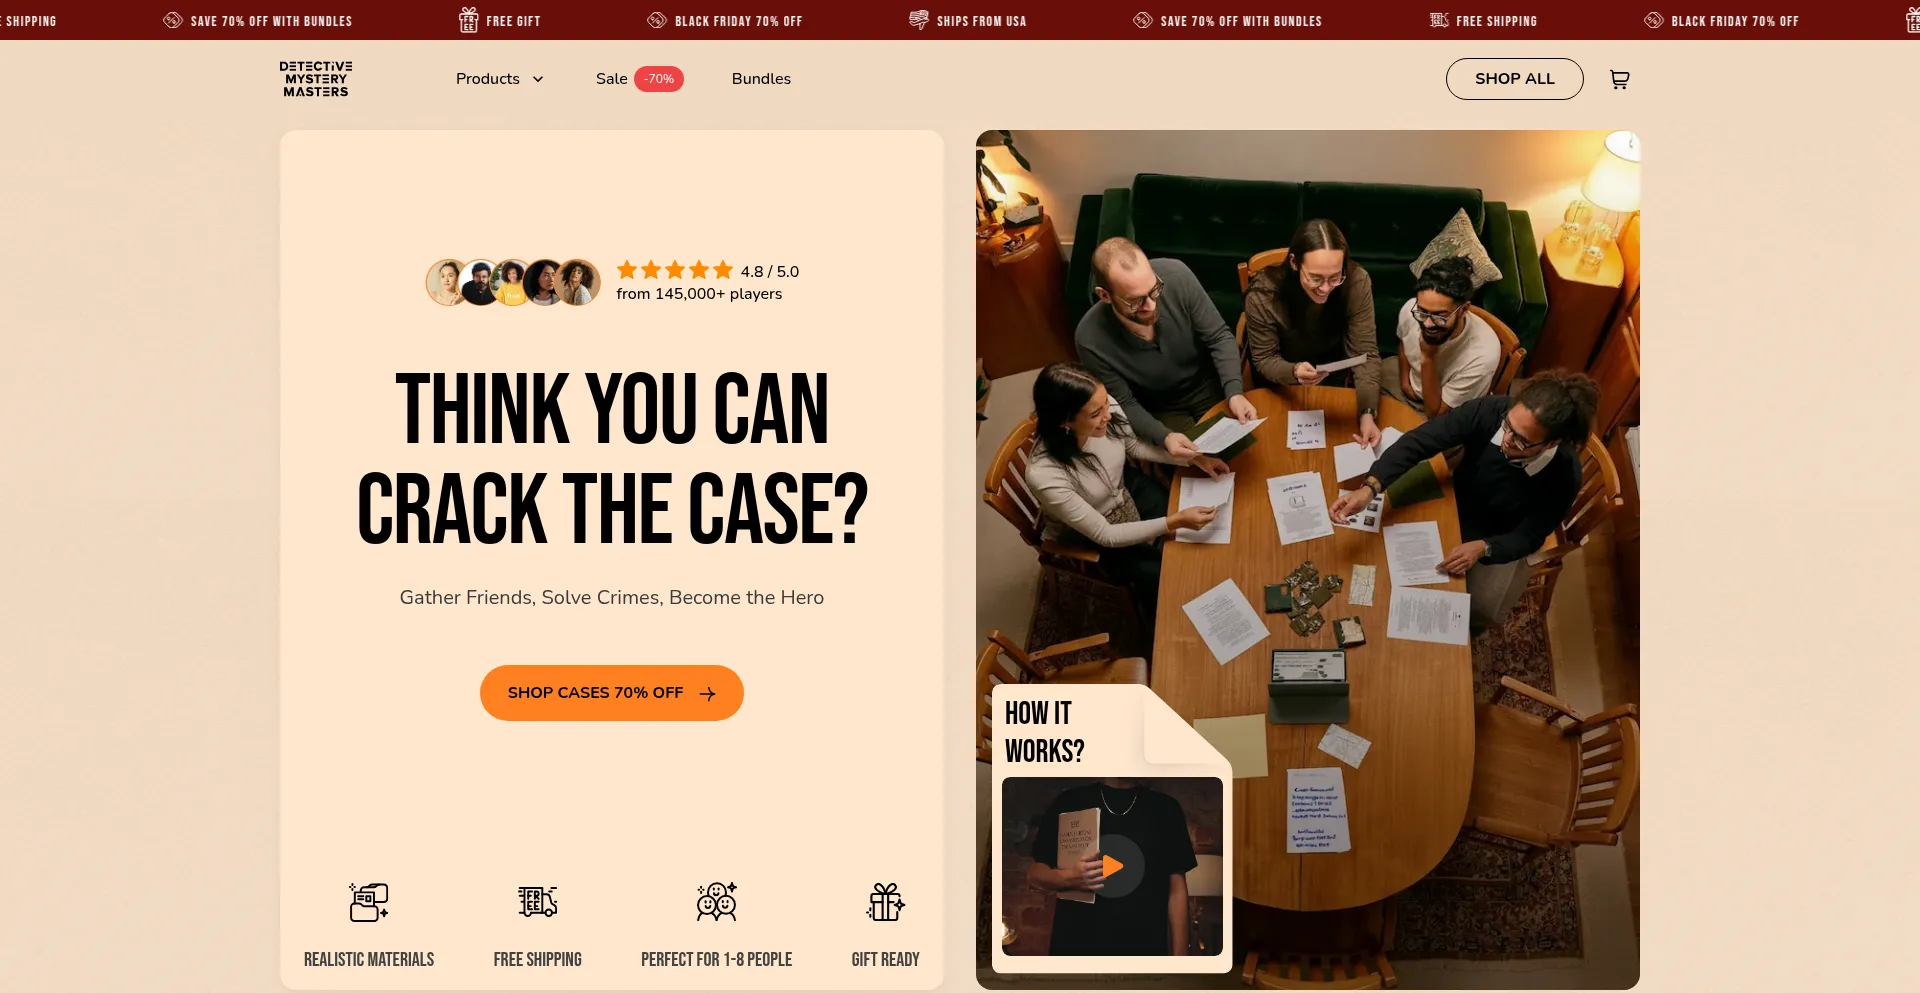Screen dimensions: 1920x993
Task: Open the Products menu
Action: tap(488, 79)
